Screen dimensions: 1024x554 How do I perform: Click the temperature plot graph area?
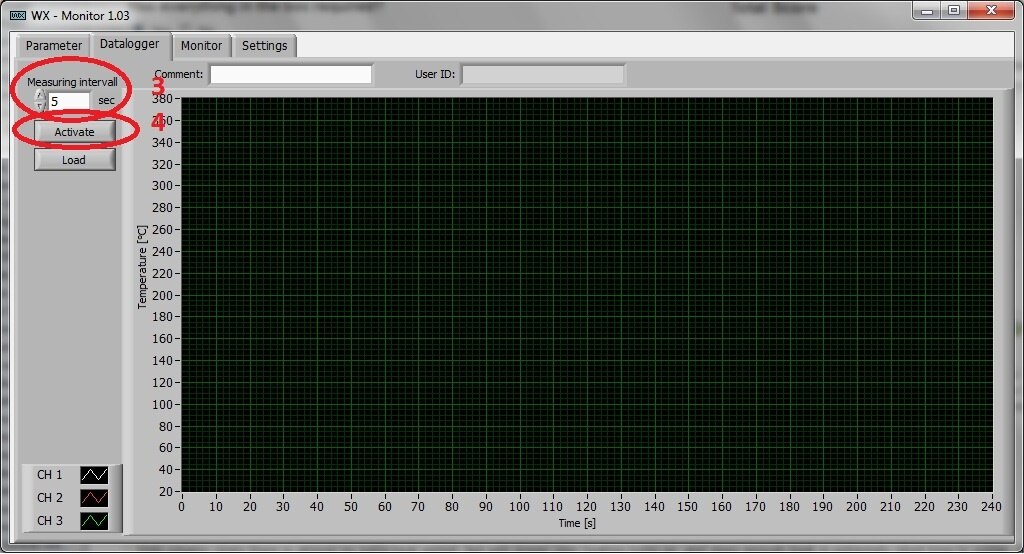tap(587, 295)
